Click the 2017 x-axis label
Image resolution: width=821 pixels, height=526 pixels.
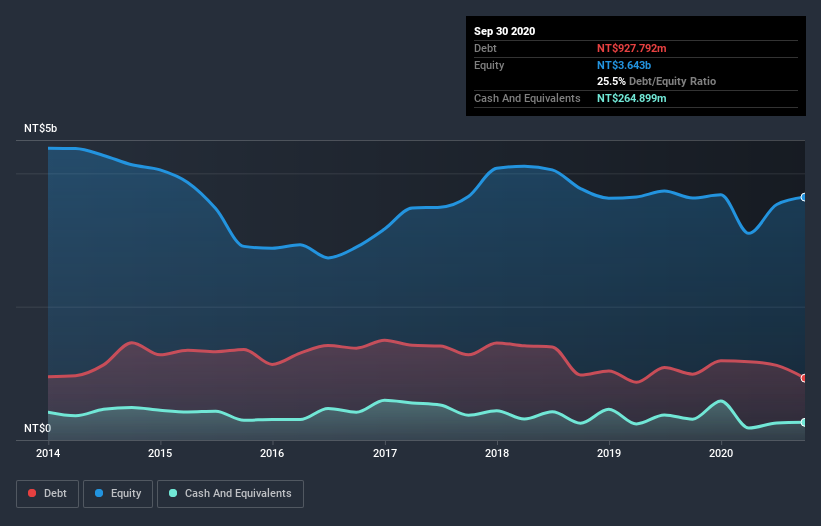pyautogui.click(x=385, y=453)
